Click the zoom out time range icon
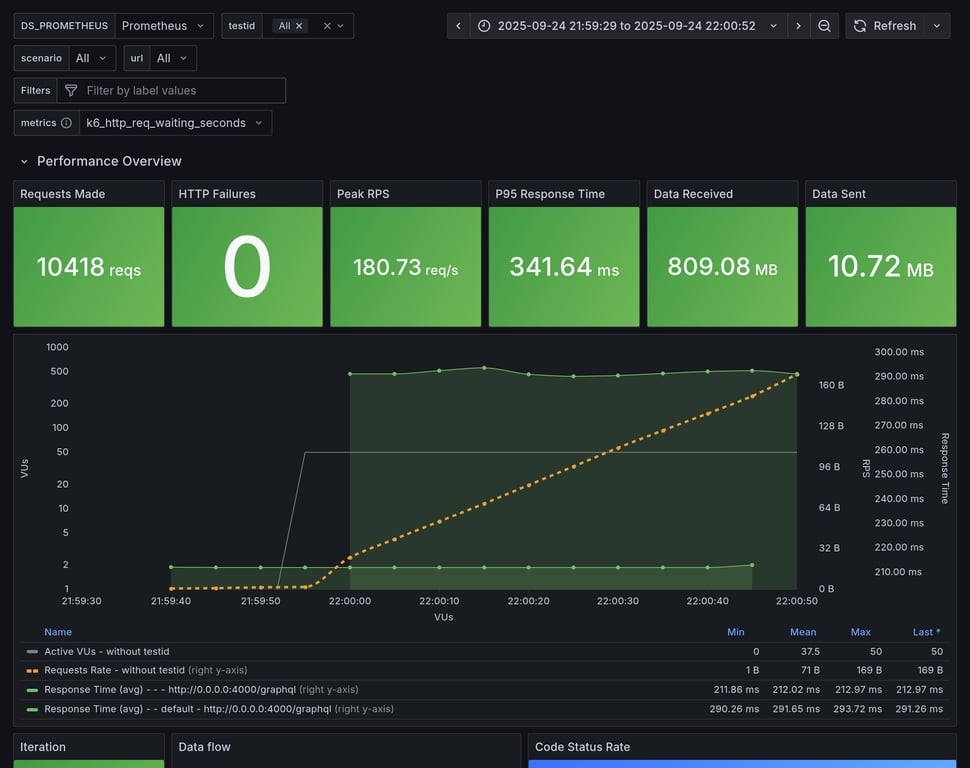This screenshot has width=970, height=768. 824,26
